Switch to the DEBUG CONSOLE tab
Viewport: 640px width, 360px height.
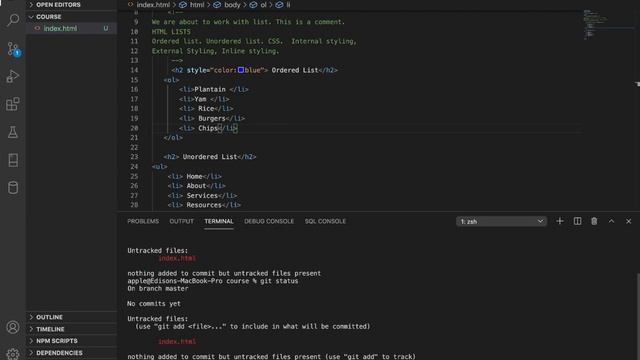pyautogui.click(x=269, y=221)
